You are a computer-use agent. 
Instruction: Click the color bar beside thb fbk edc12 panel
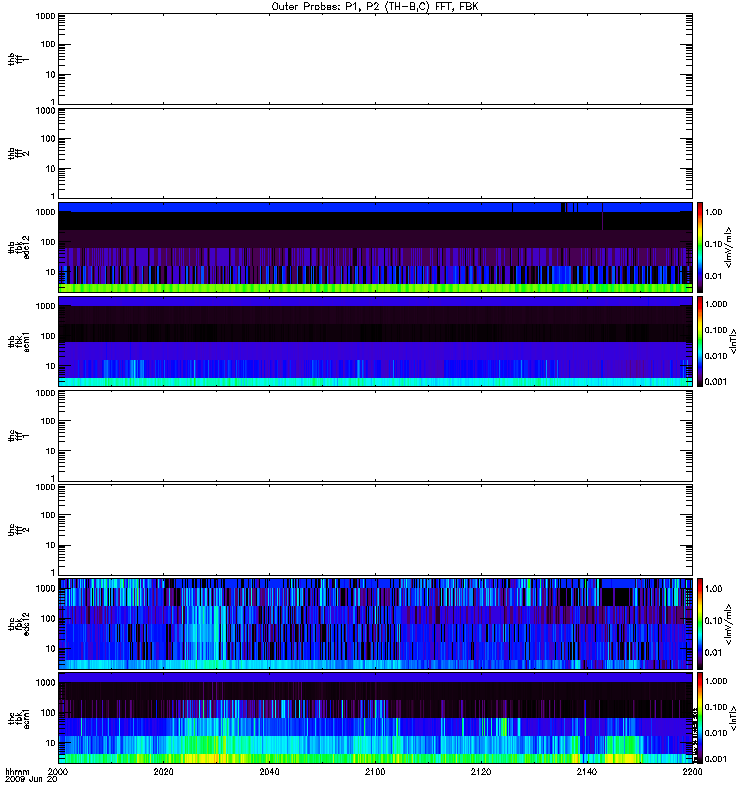700,247
